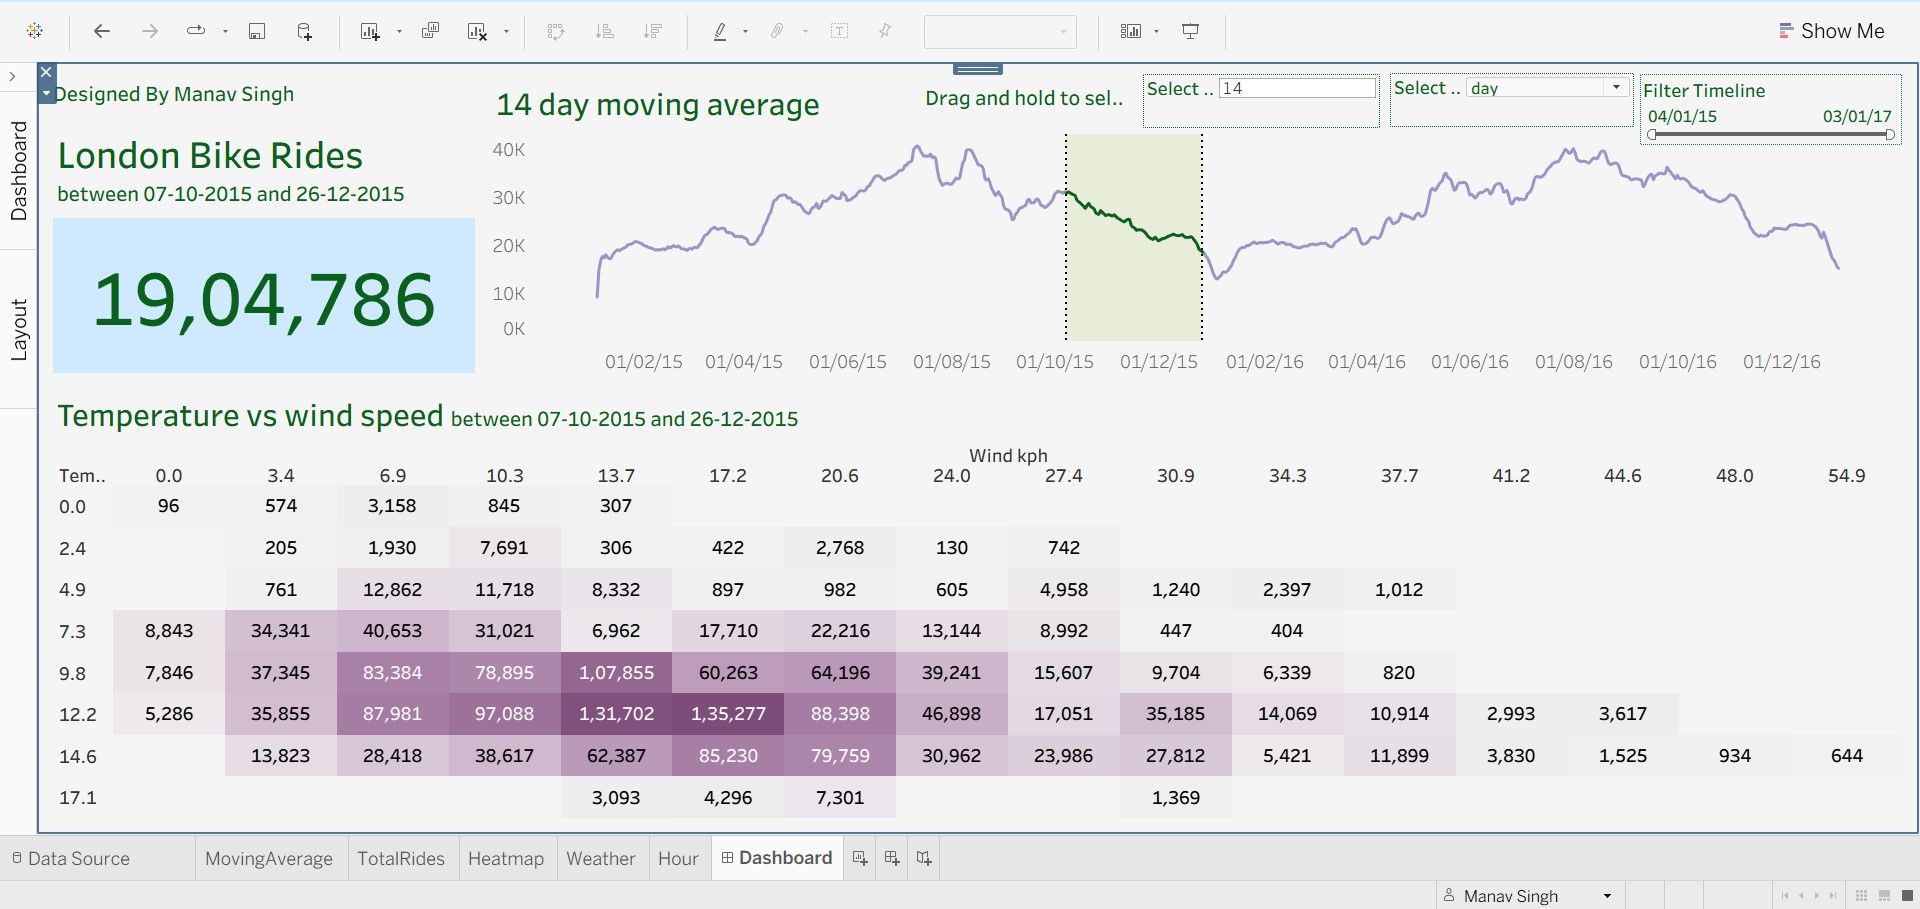Click the Highlight pen icon

click(719, 31)
